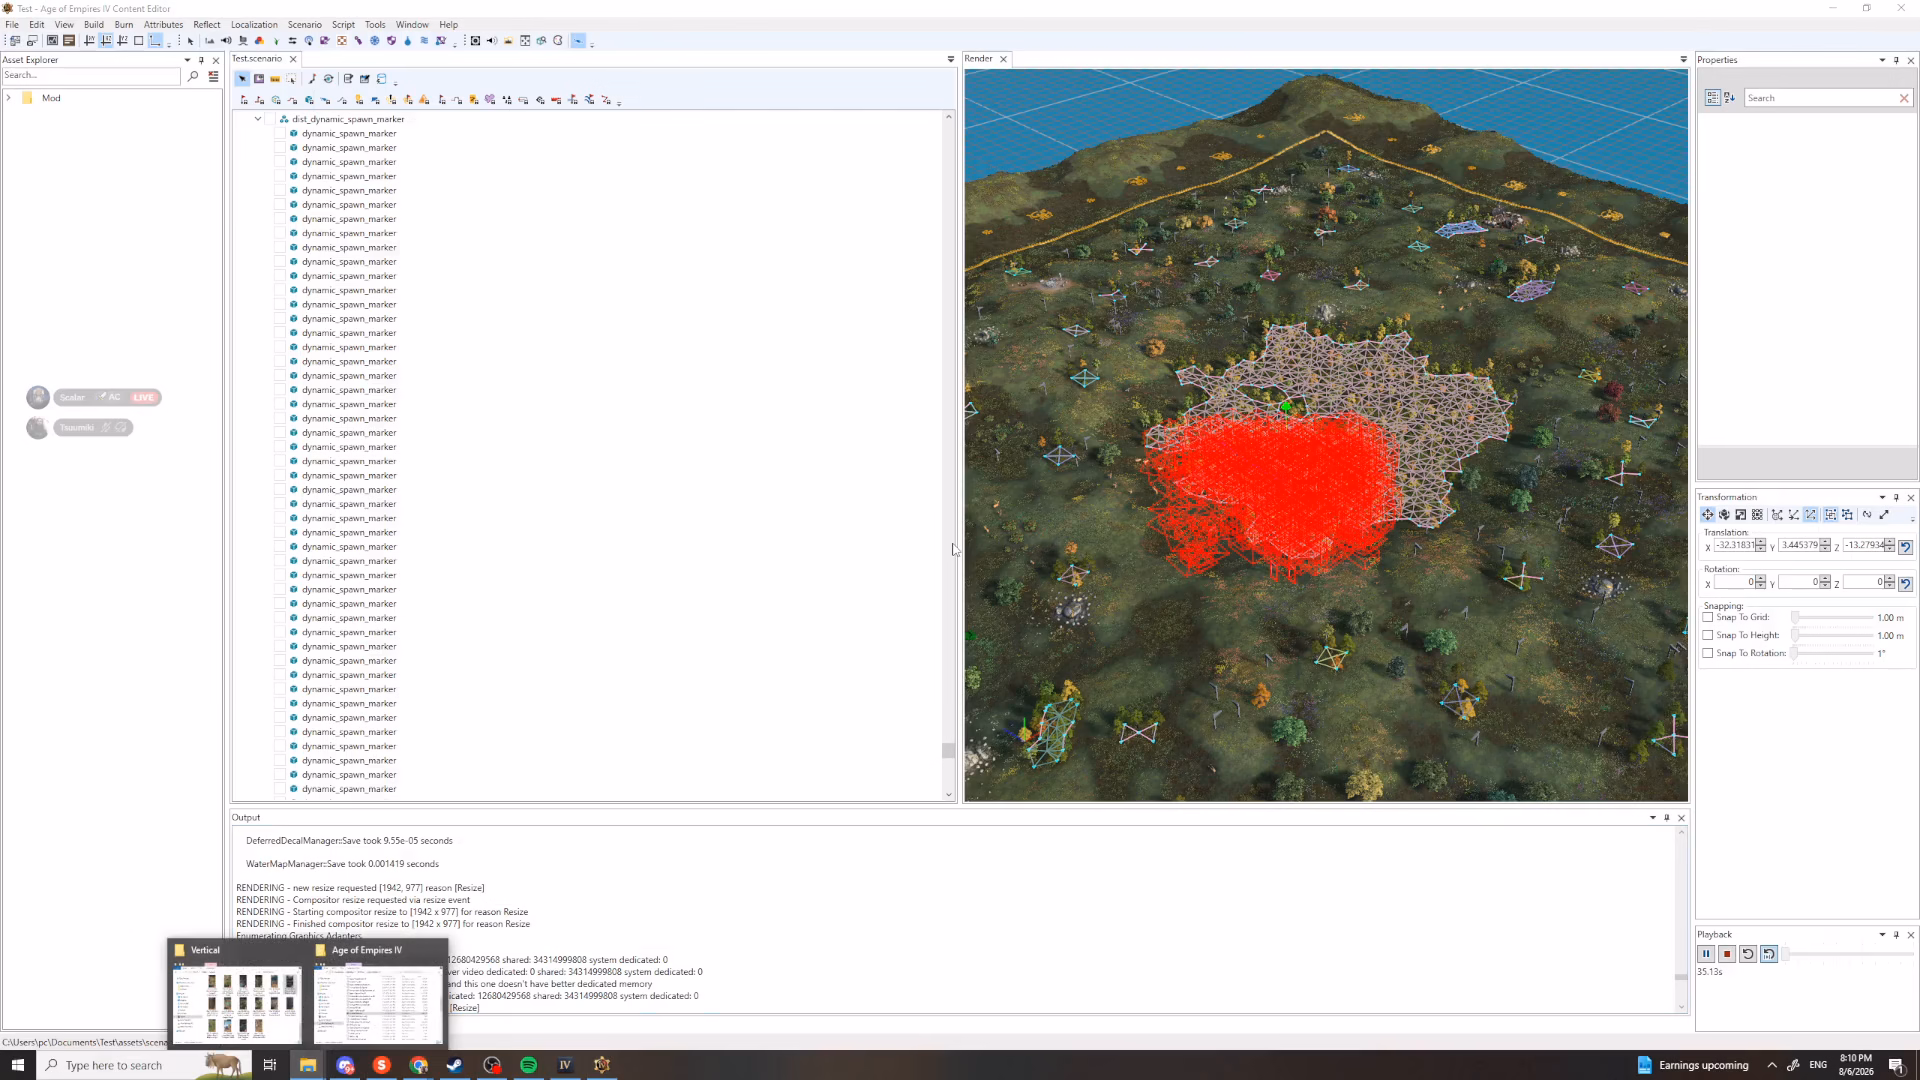
Task: Enable Snap To Rotation checkbox
Action: click(x=1708, y=654)
